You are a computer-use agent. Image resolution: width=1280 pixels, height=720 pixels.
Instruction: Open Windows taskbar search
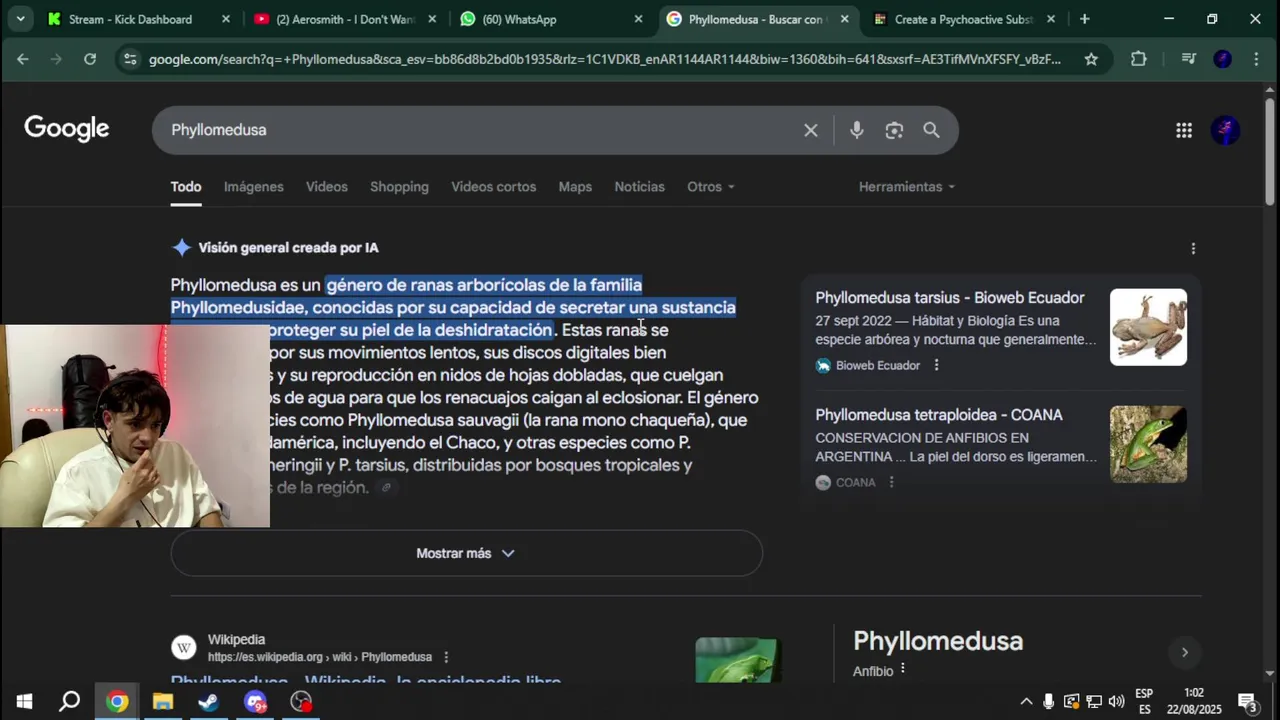coord(69,702)
